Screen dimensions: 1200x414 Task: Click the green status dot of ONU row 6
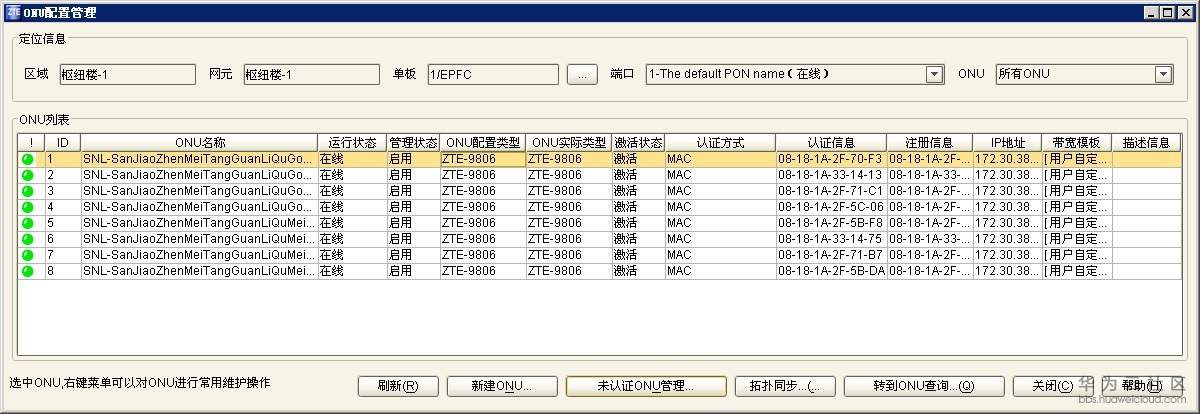coord(27,239)
